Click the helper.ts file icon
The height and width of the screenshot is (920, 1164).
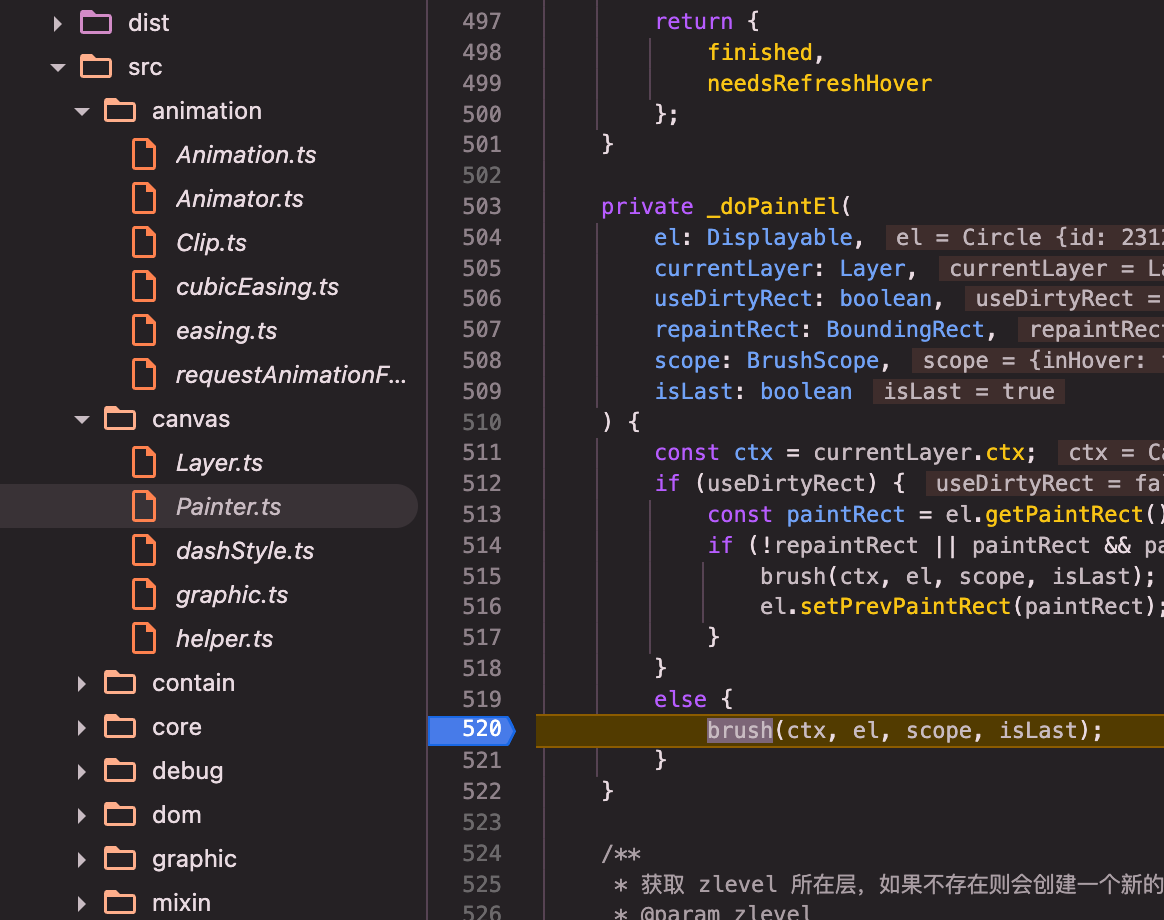tap(145, 639)
